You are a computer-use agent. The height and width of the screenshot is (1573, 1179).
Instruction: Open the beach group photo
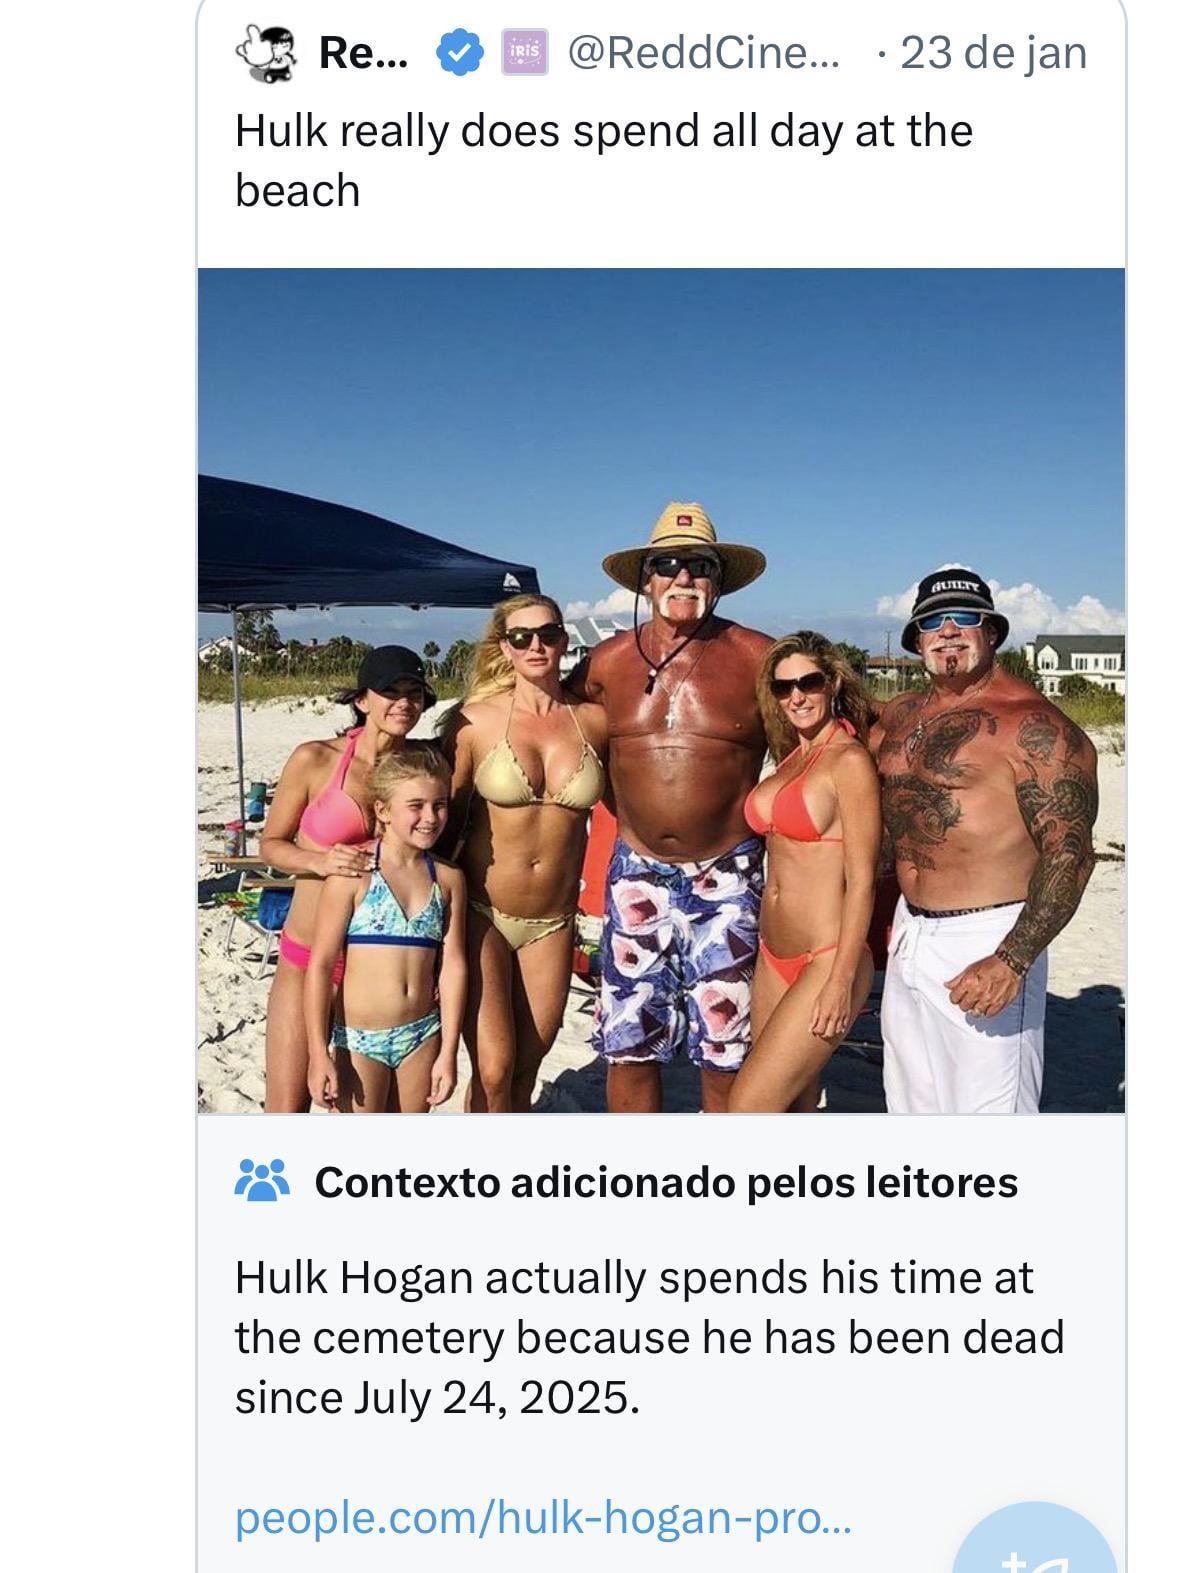click(661, 690)
